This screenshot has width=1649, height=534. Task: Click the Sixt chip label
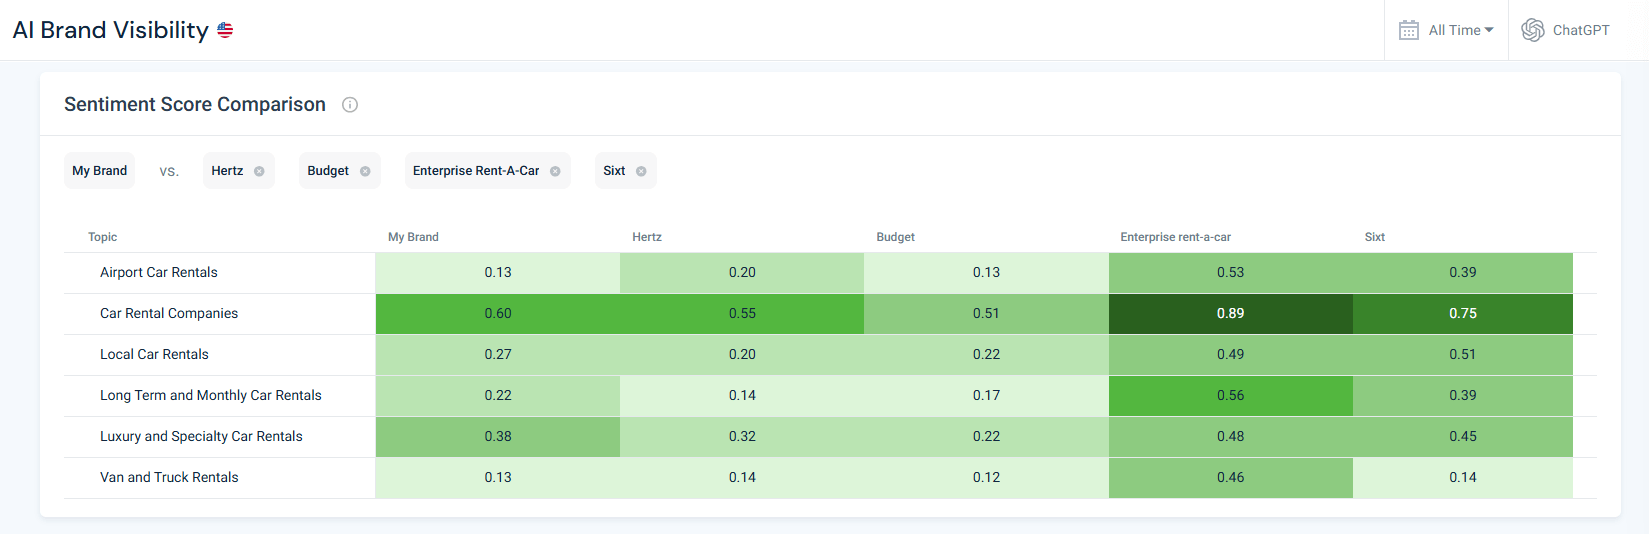pyautogui.click(x=614, y=171)
